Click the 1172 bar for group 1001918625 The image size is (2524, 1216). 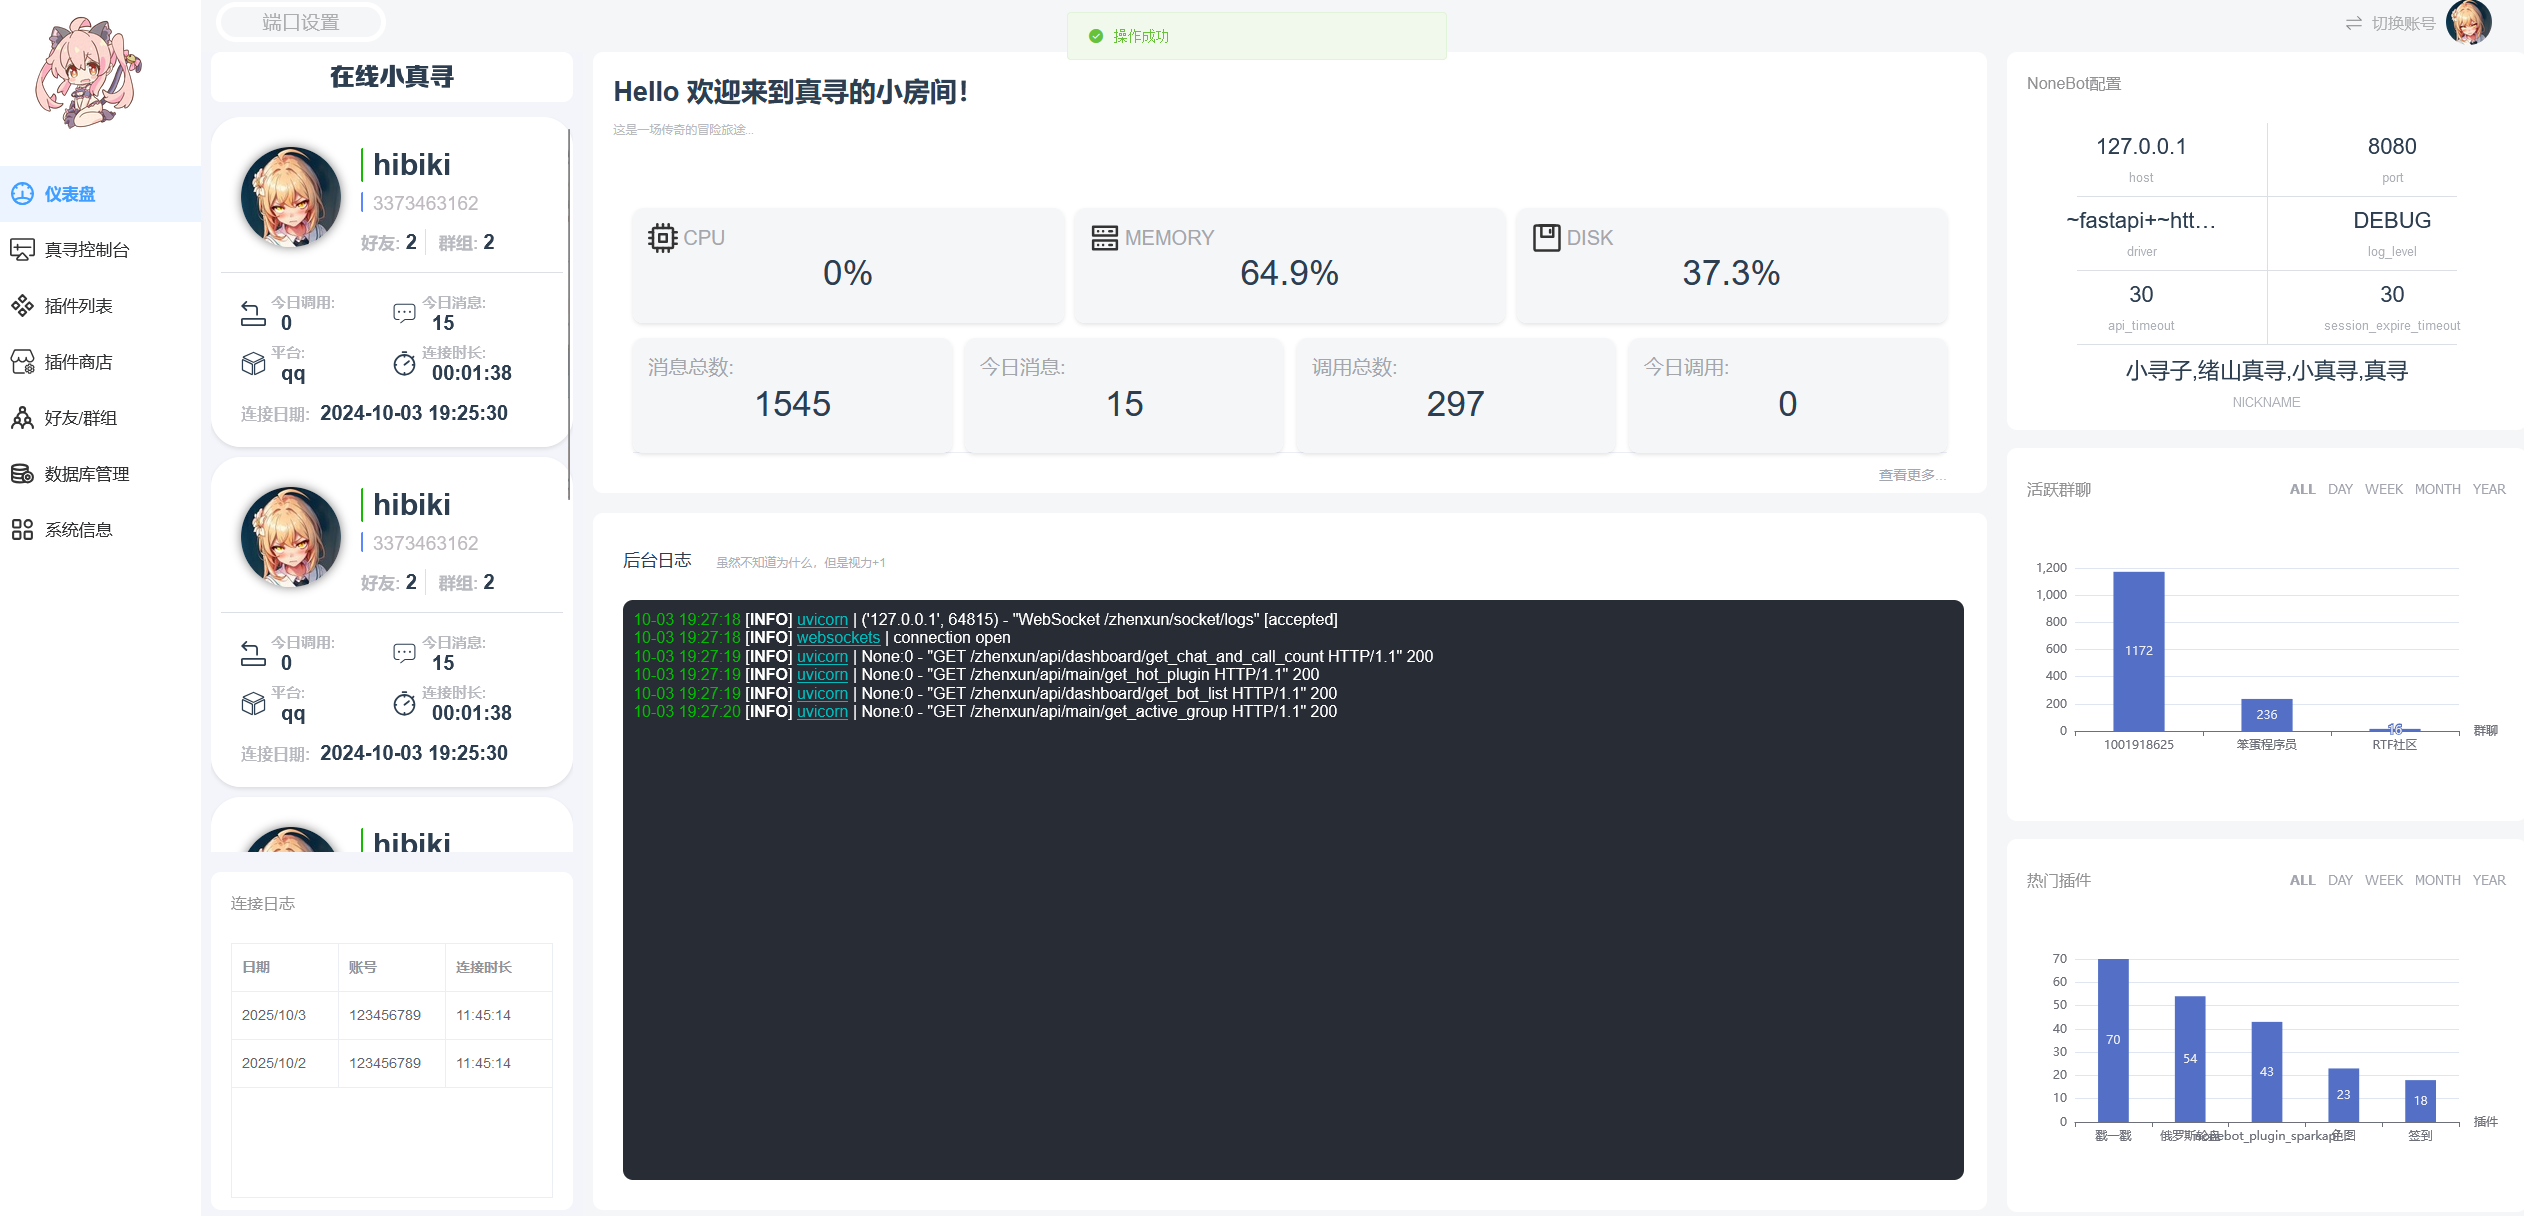[x=2137, y=650]
